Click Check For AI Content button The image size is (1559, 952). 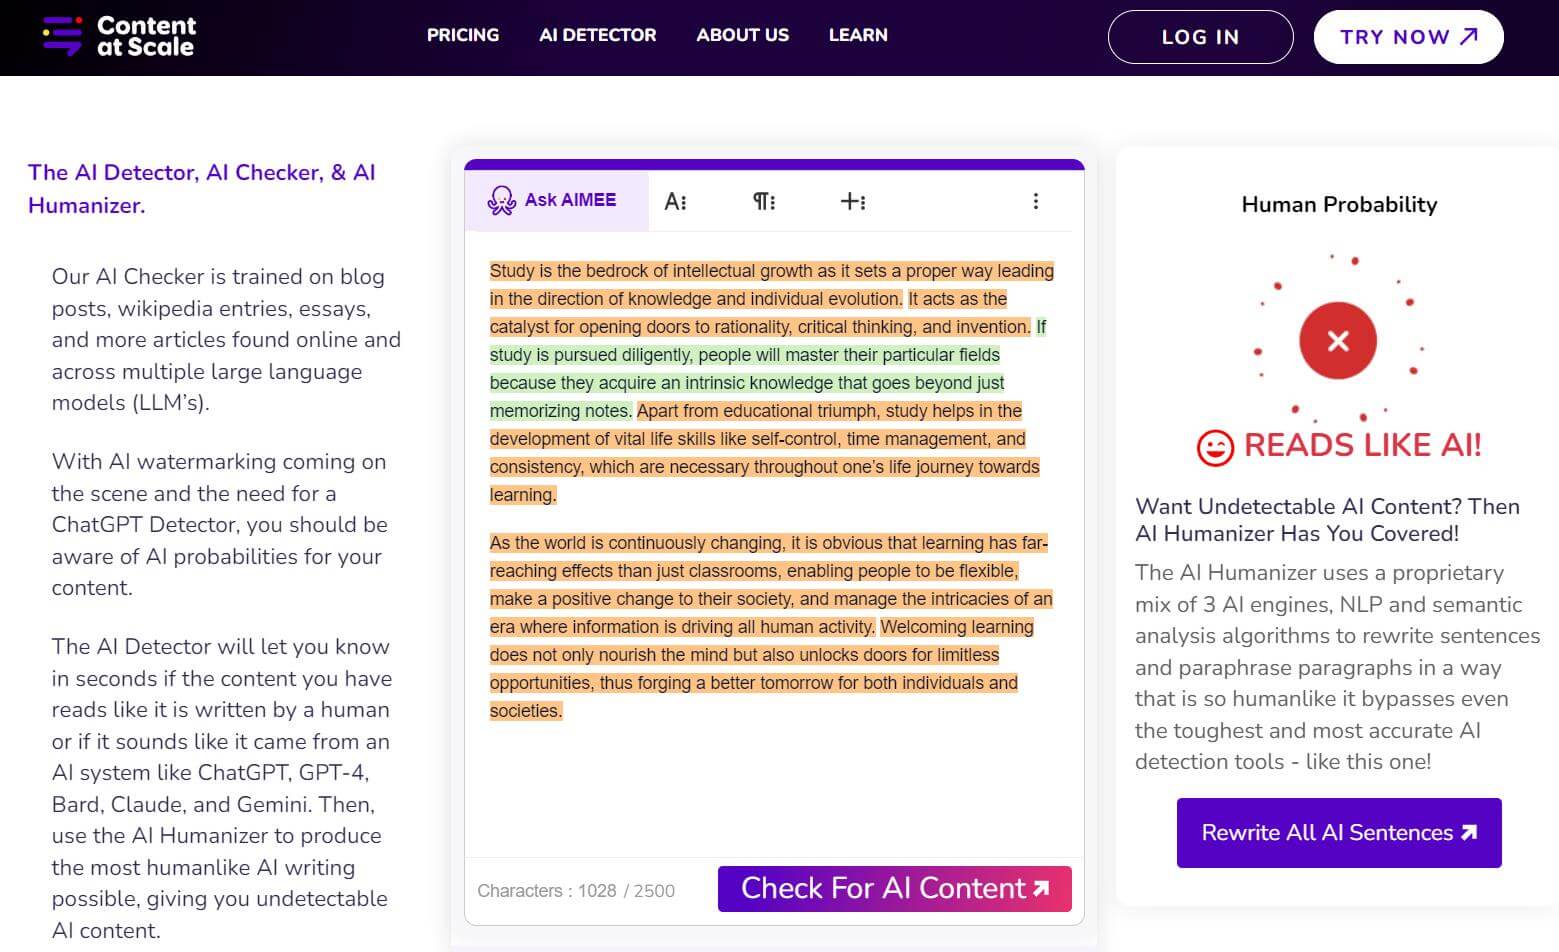(x=895, y=889)
